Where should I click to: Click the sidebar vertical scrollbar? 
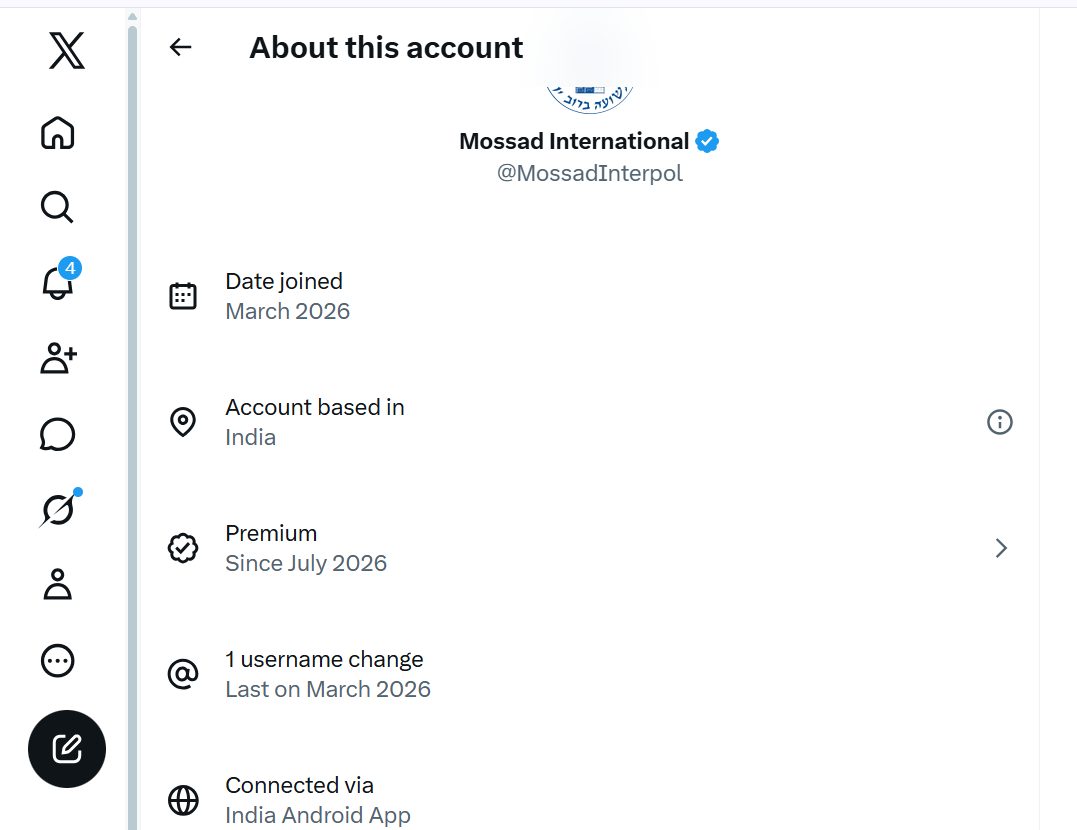pyautogui.click(x=133, y=426)
